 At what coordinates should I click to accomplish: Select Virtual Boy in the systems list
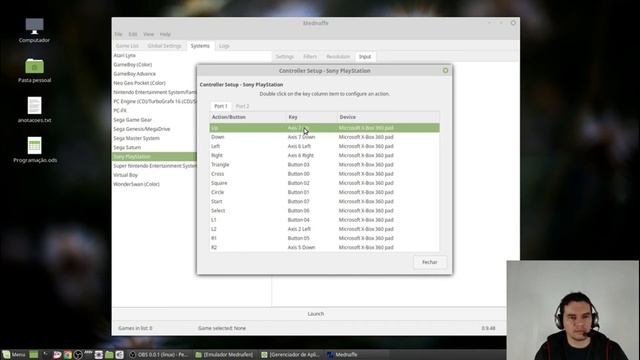point(126,175)
